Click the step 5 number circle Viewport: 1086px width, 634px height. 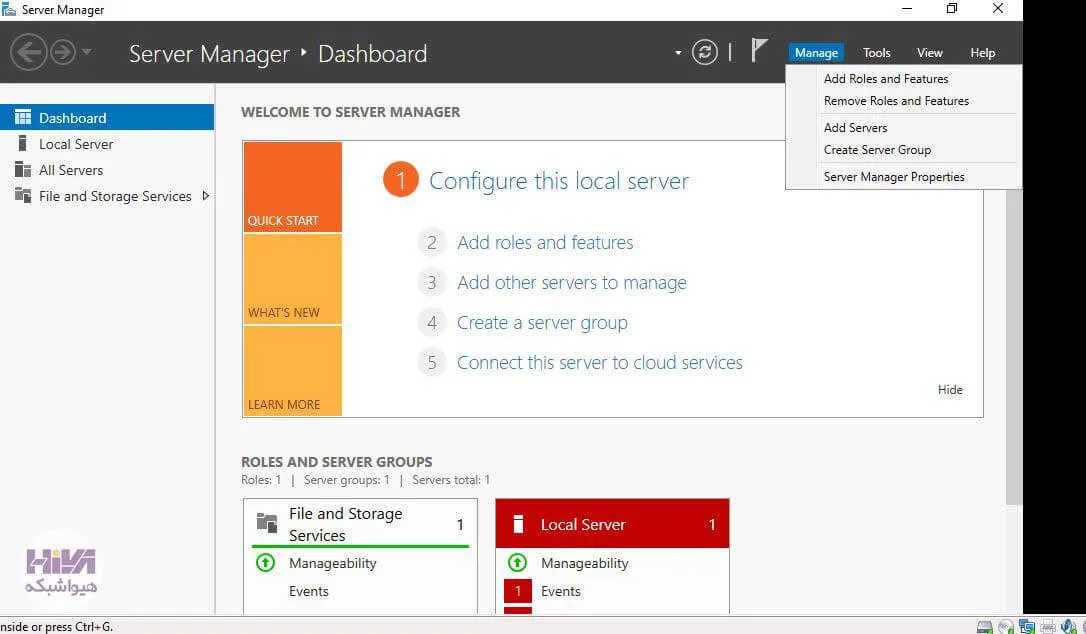point(431,362)
